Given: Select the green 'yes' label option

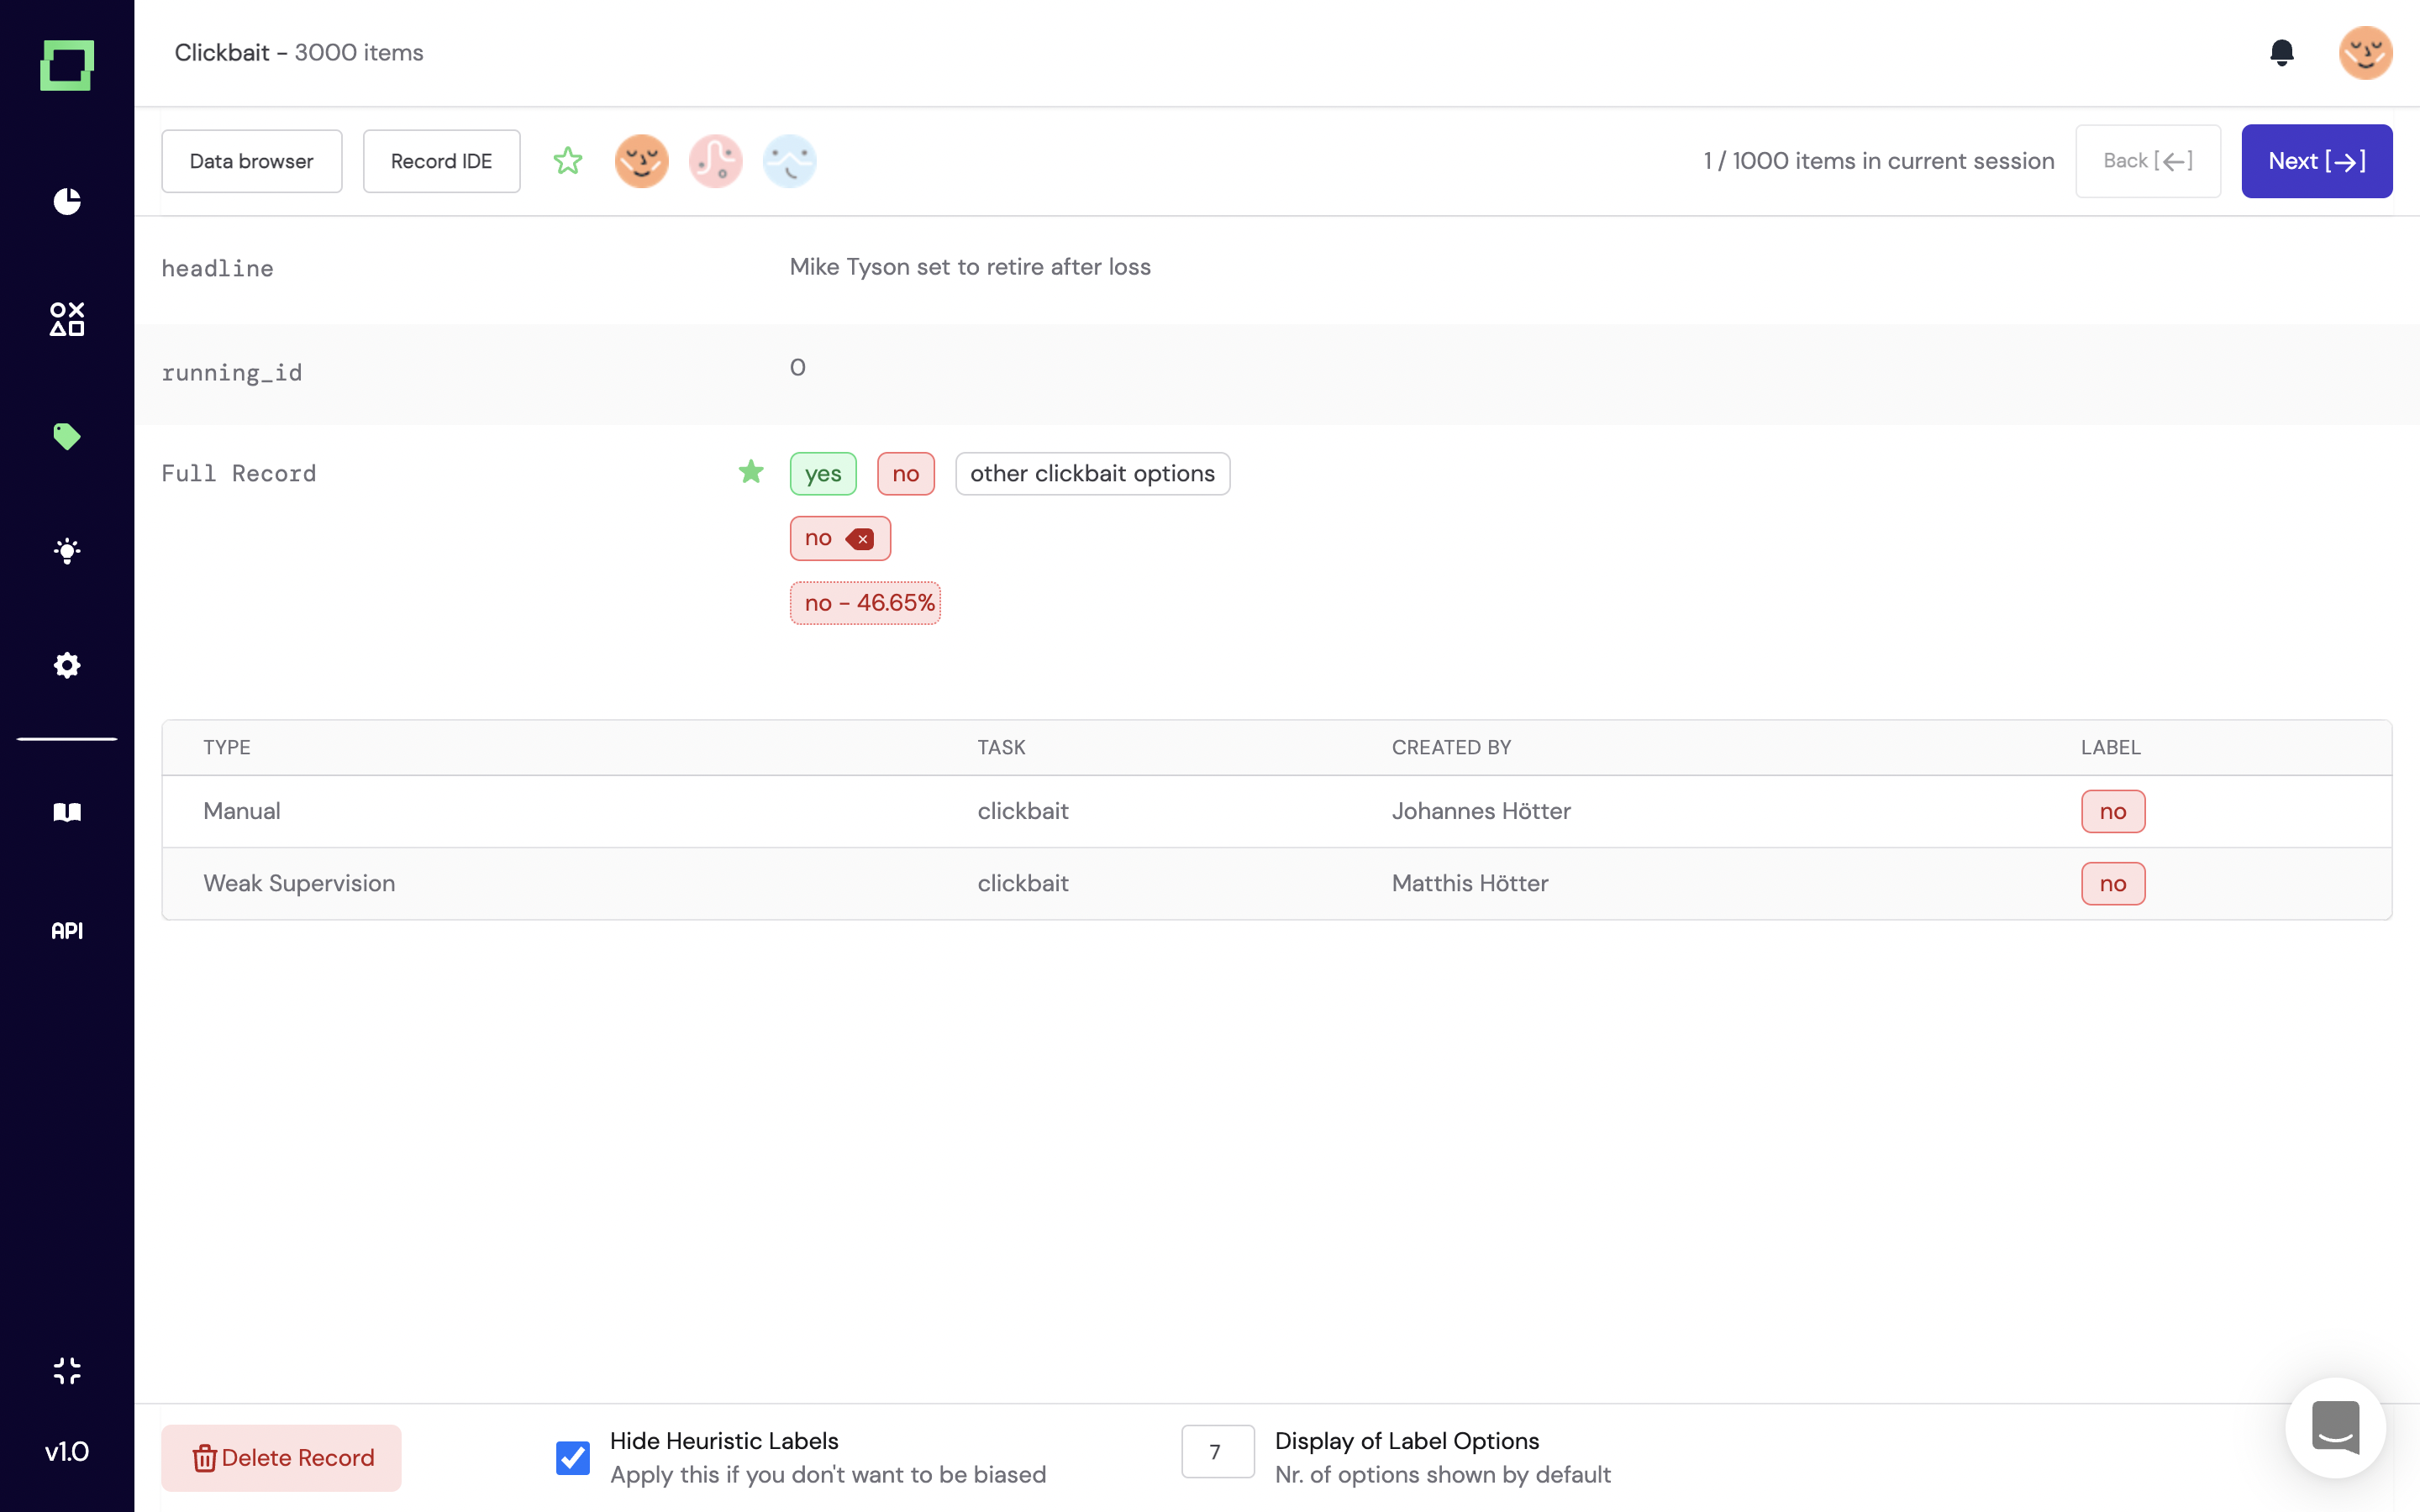Looking at the screenshot, I should [822, 473].
